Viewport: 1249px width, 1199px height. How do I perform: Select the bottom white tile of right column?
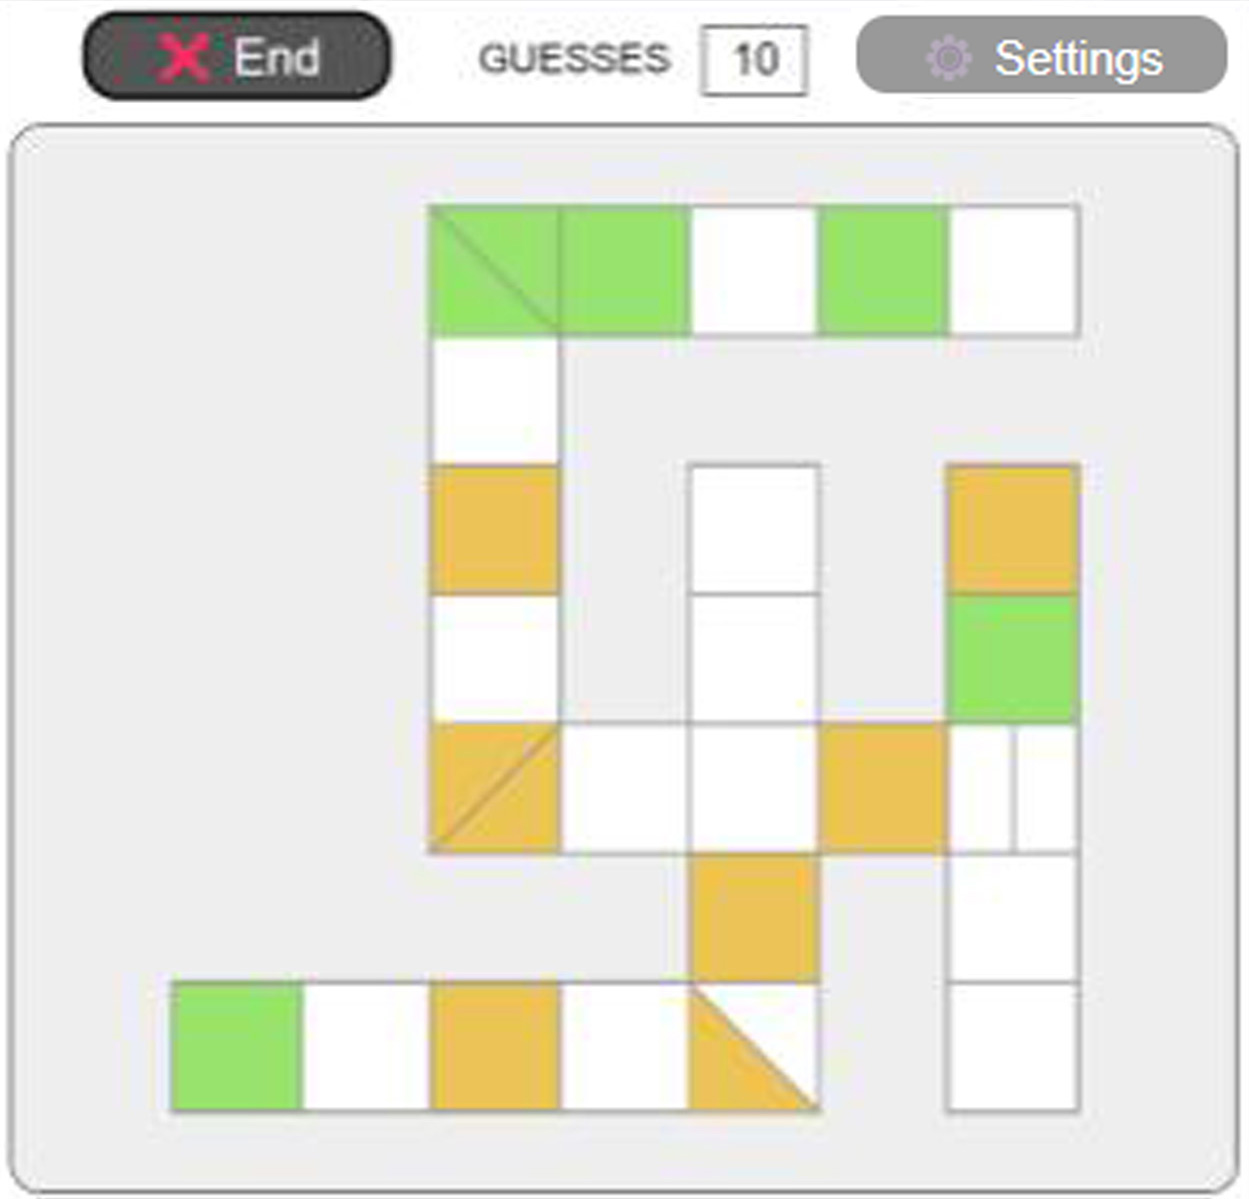pos(1013,1047)
